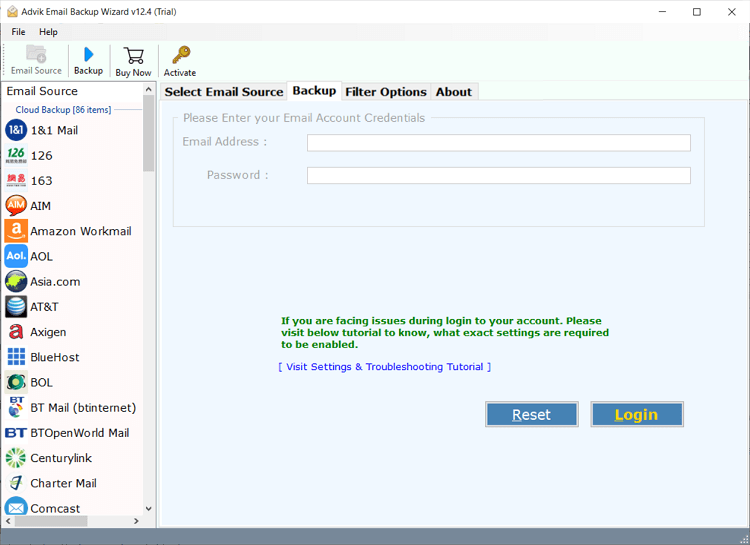Click the Login button
Screen dimensions: 750x545
tap(636, 414)
